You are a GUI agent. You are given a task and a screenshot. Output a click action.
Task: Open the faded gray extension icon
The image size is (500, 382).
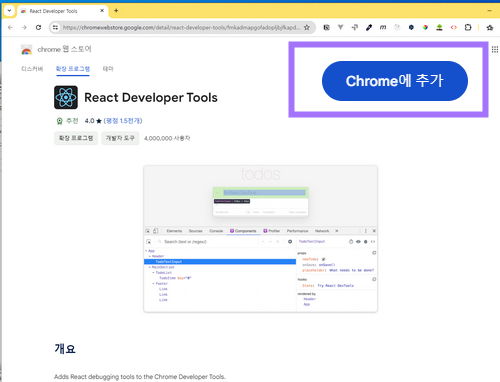(397, 27)
